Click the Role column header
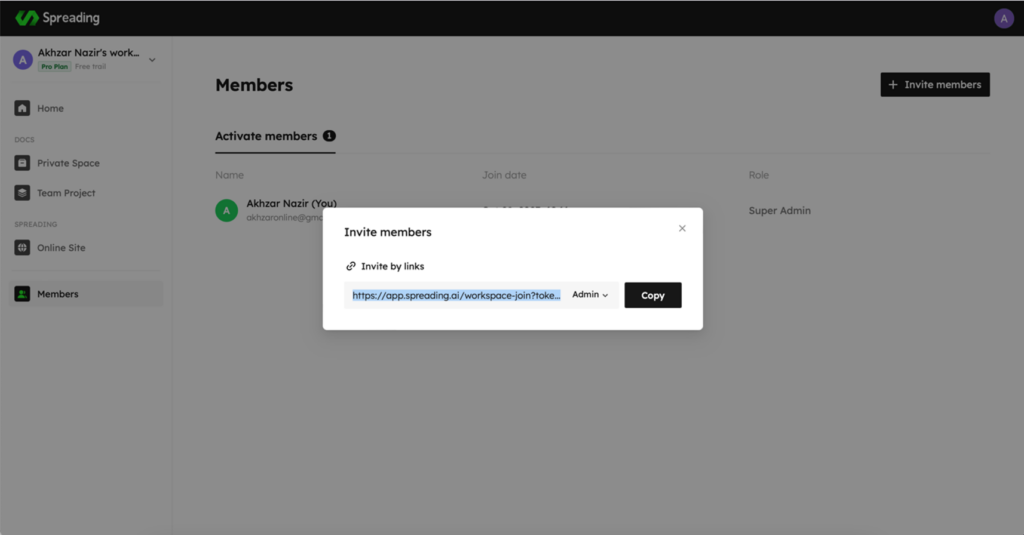 (758, 175)
